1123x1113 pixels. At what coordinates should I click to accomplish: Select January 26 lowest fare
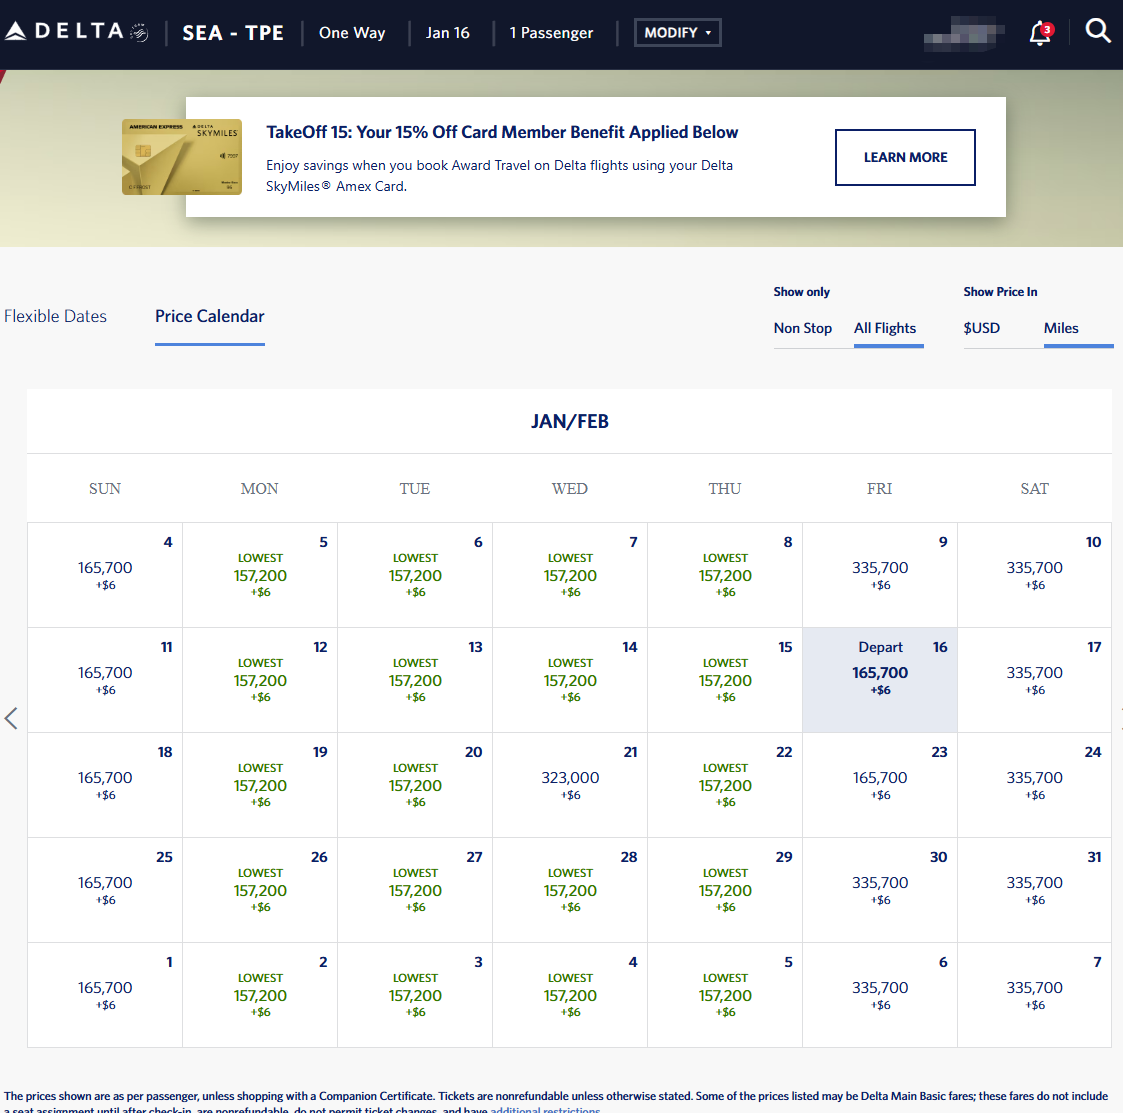click(x=260, y=890)
